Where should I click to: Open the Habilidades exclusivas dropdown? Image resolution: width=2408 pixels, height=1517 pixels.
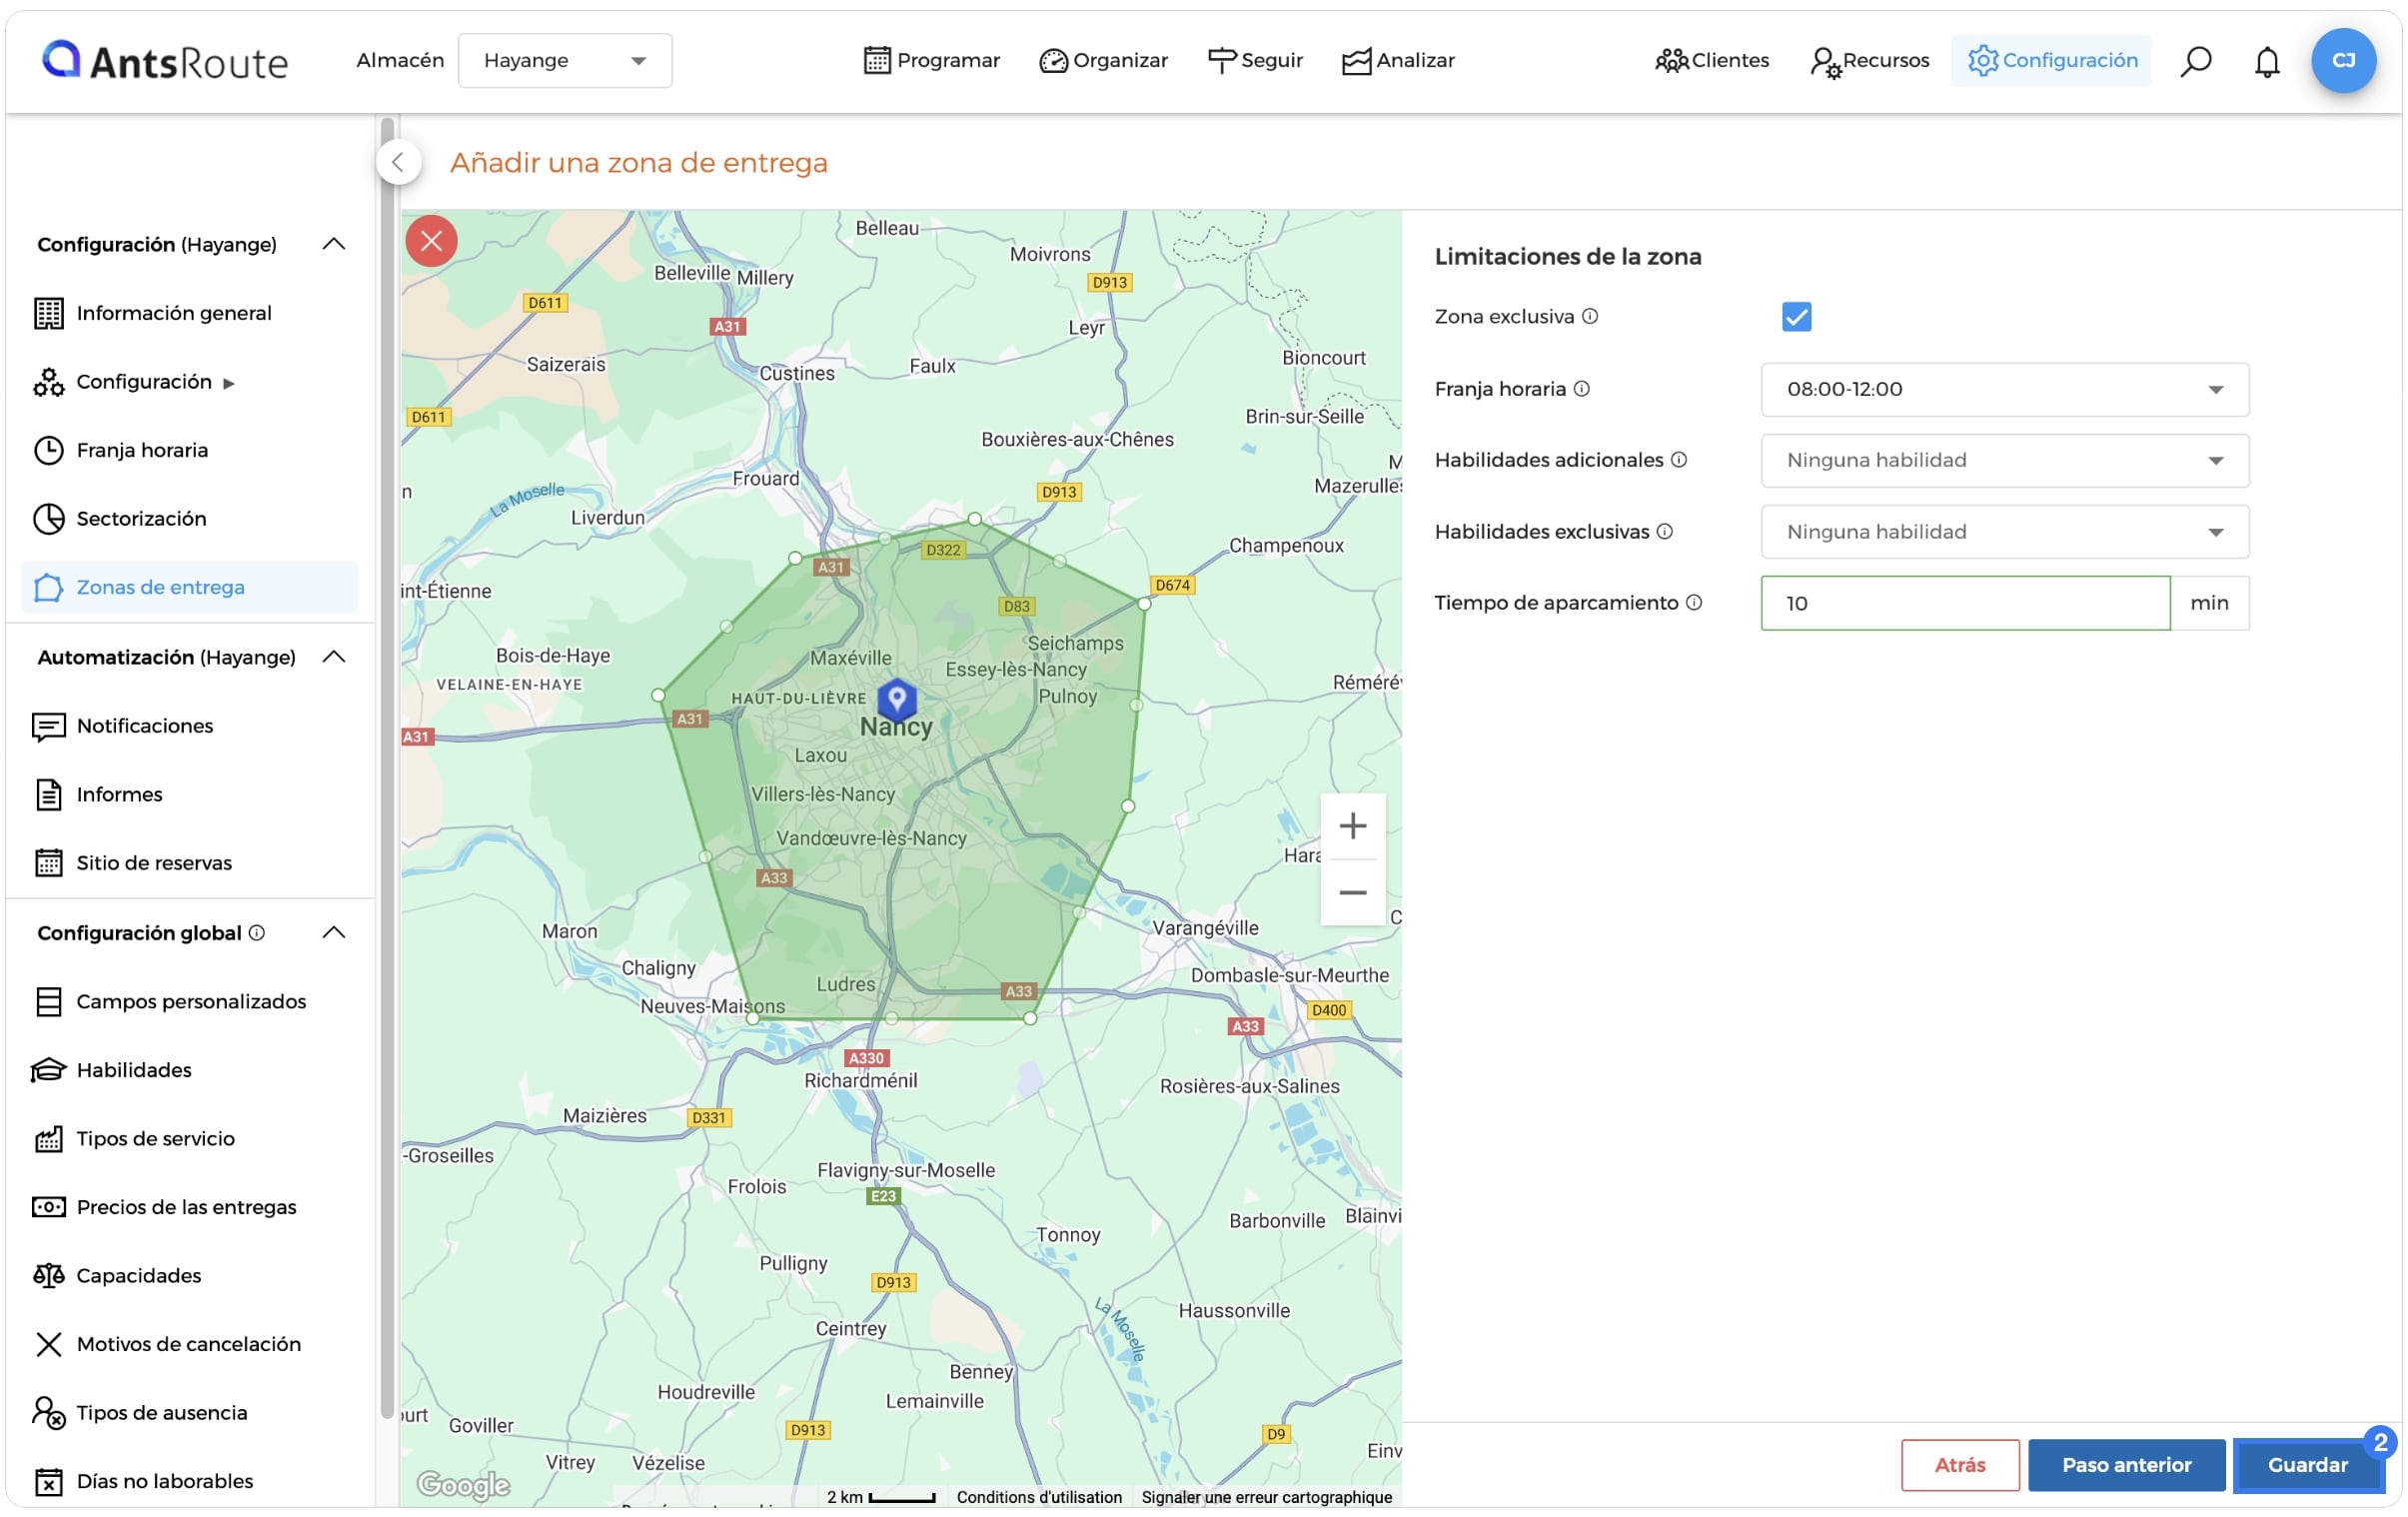click(x=2004, y=531)
